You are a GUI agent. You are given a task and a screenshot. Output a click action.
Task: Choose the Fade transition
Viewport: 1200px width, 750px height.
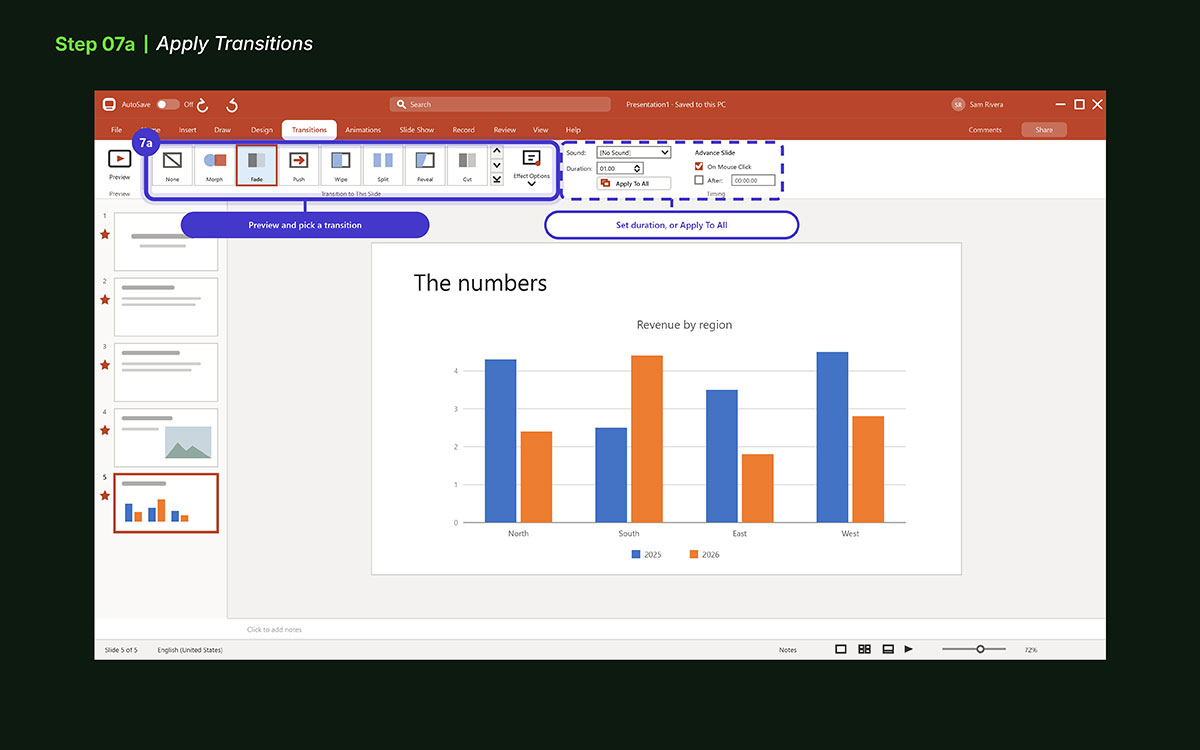[257, 165]
